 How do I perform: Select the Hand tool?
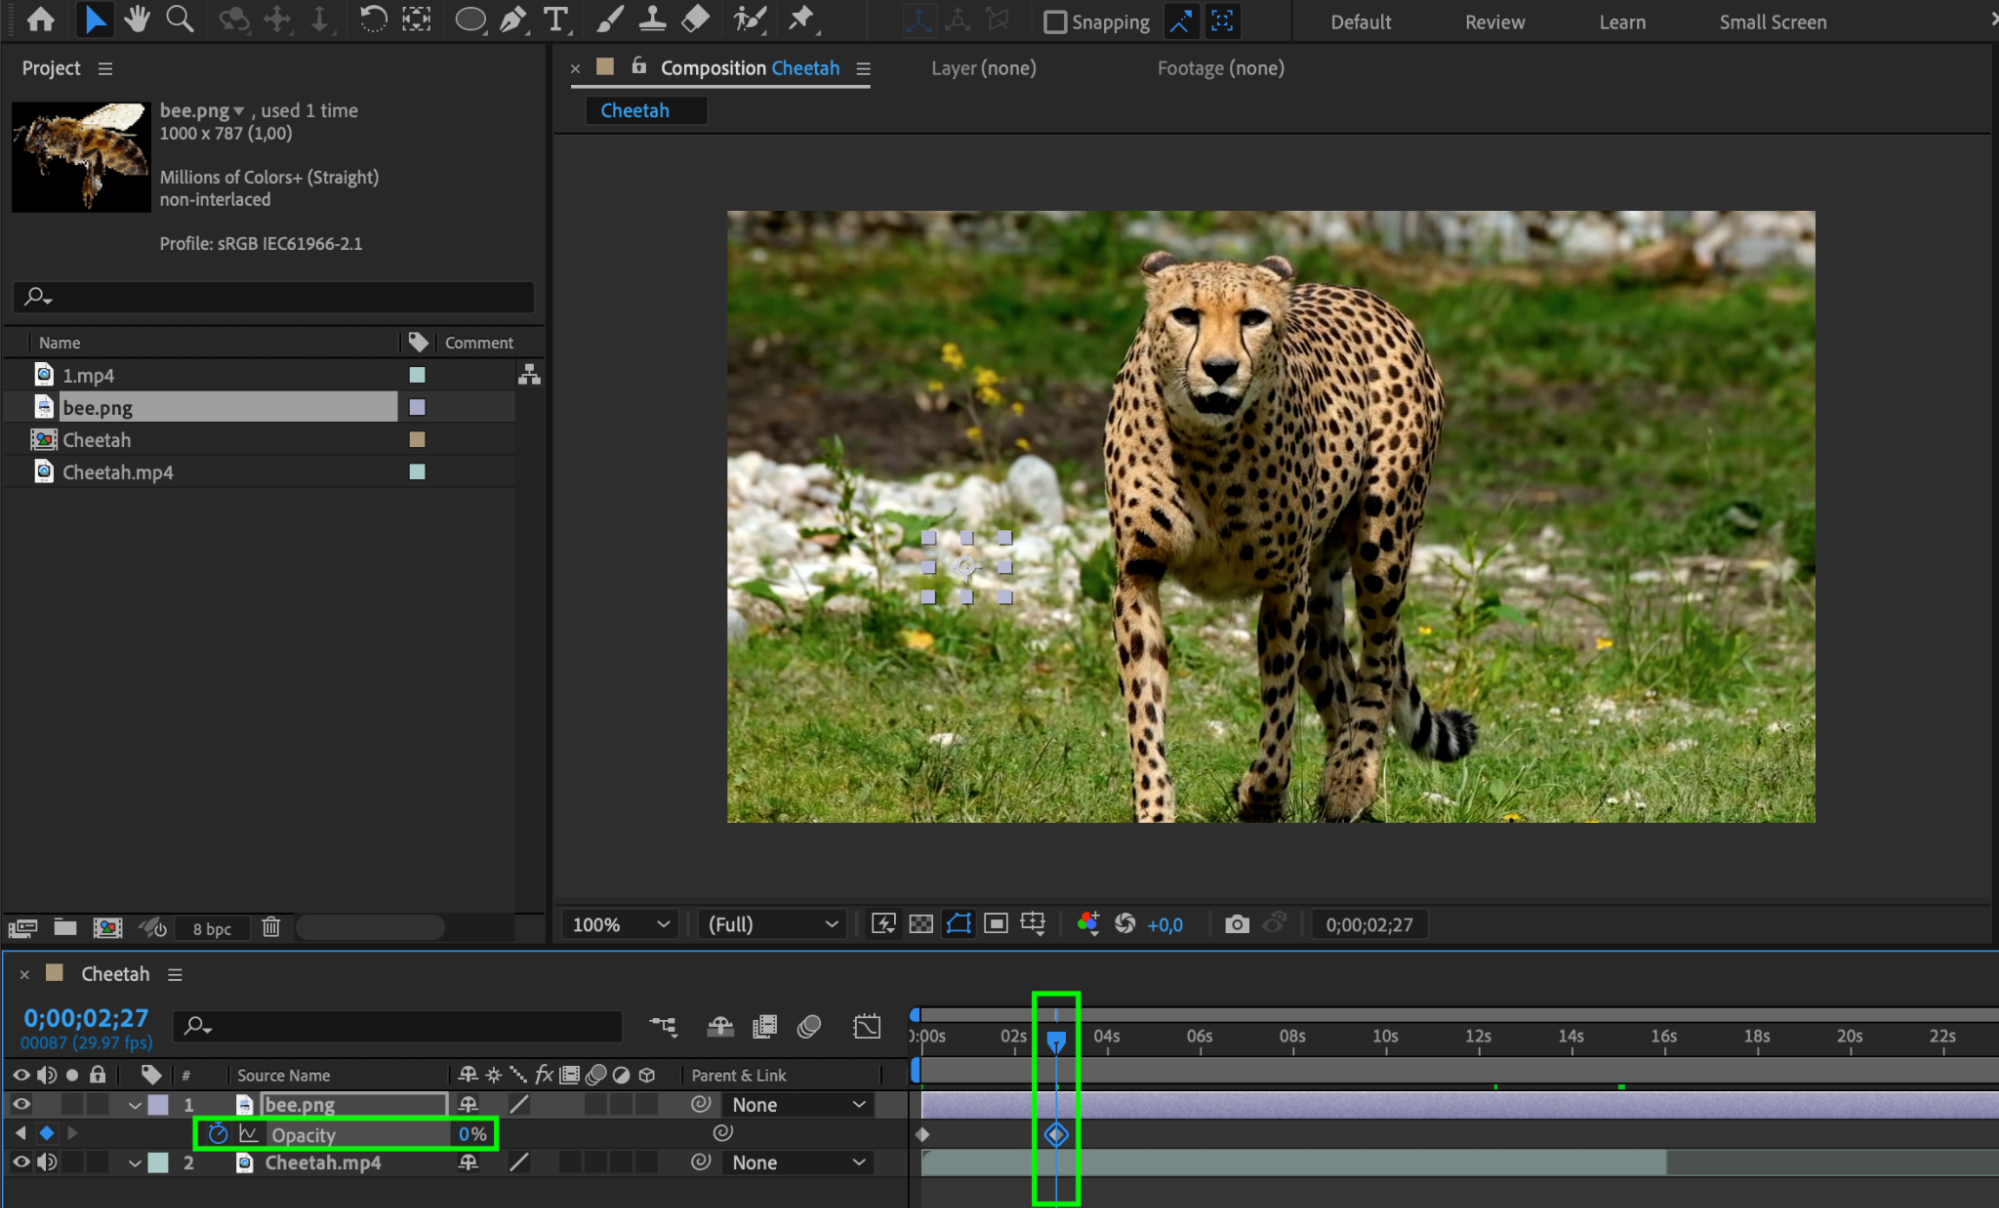coord(137,19)
